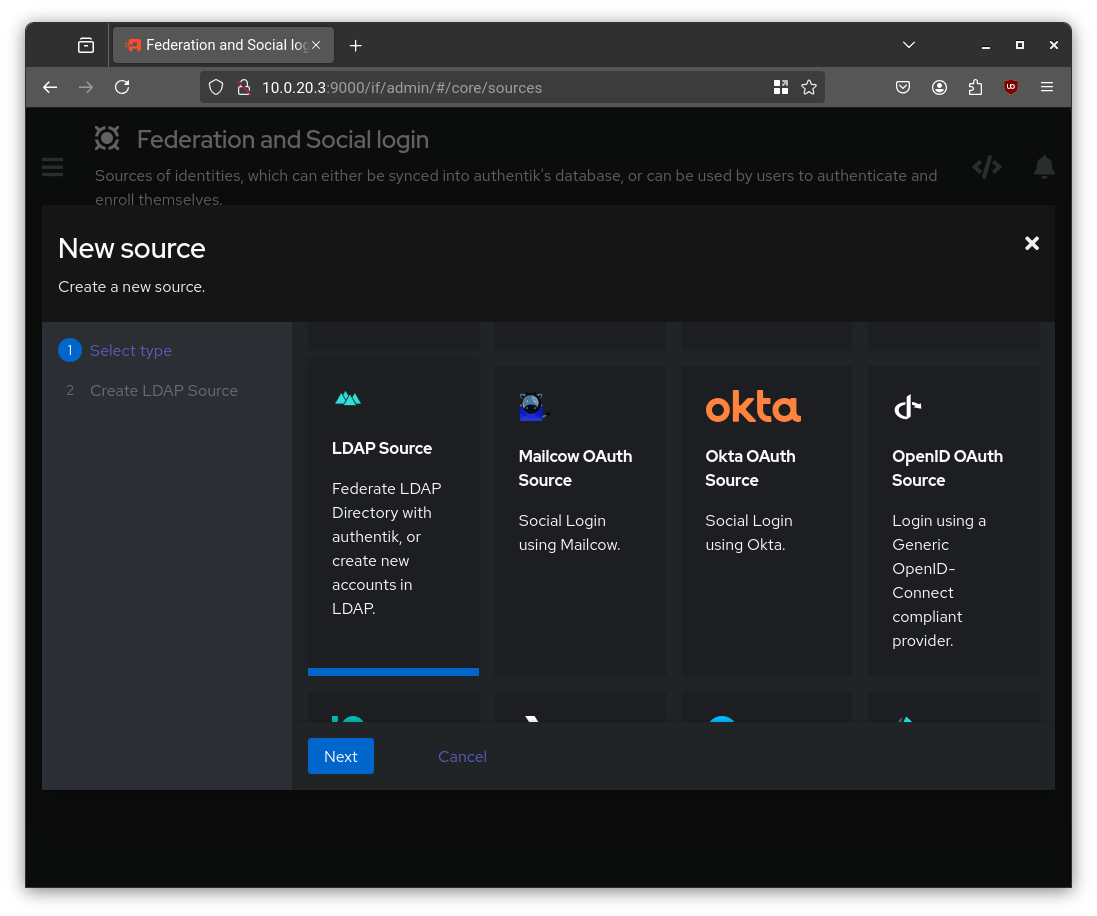Open the extensions puzzle icon
This screenshot has width=1097, height=916.
975,87
